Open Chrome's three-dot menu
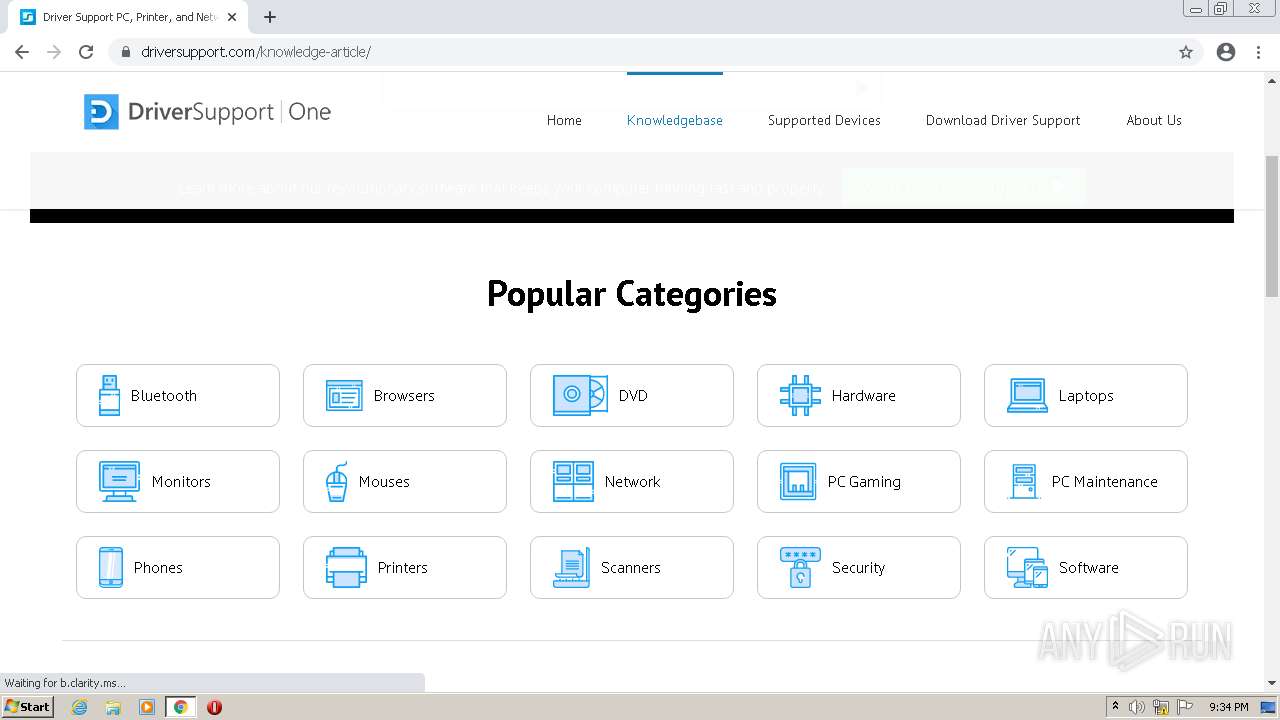 point(1258,52)
